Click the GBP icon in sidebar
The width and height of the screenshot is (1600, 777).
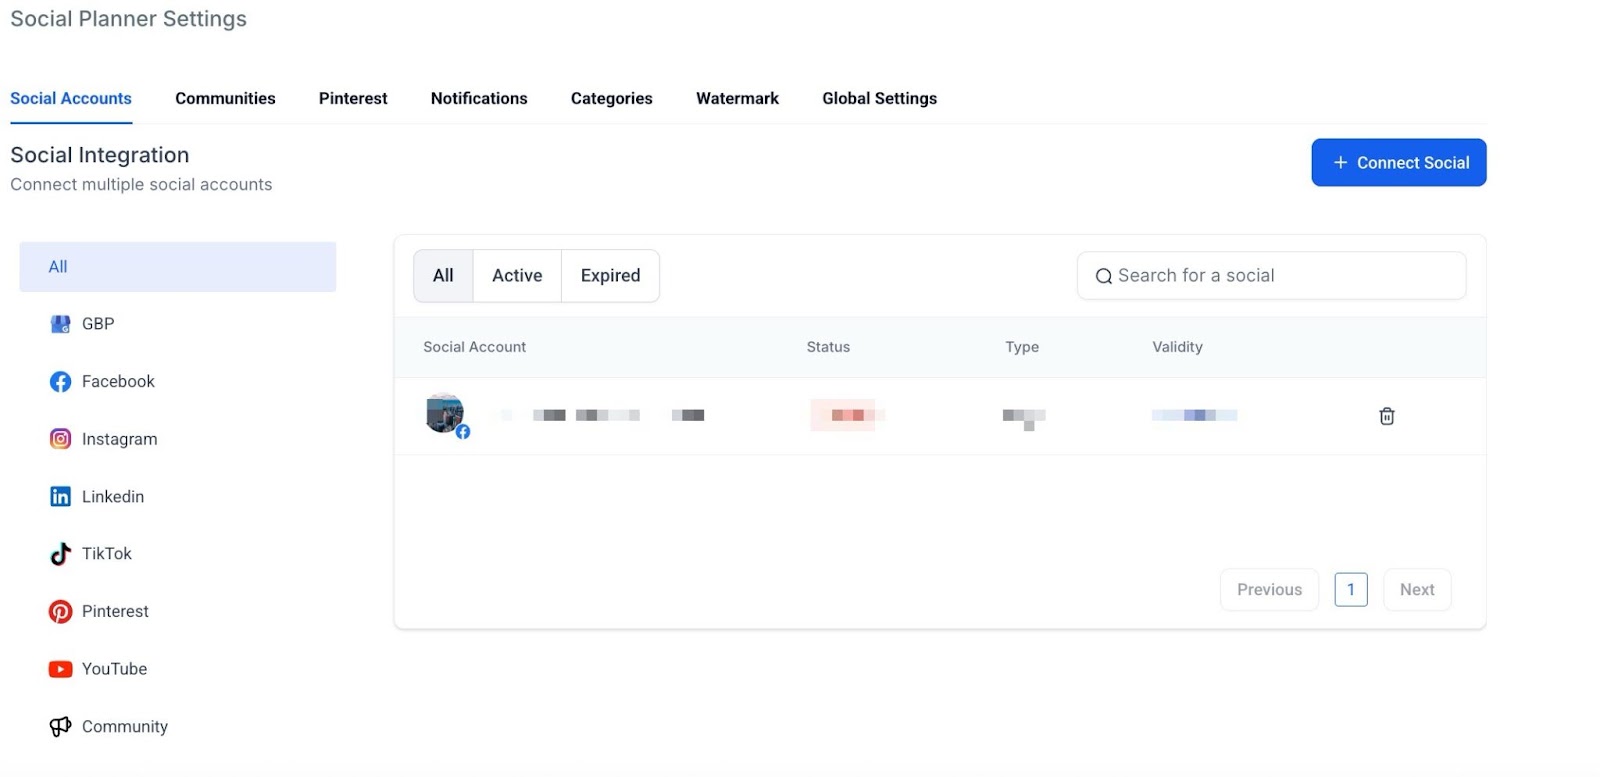tap(60, 324)
